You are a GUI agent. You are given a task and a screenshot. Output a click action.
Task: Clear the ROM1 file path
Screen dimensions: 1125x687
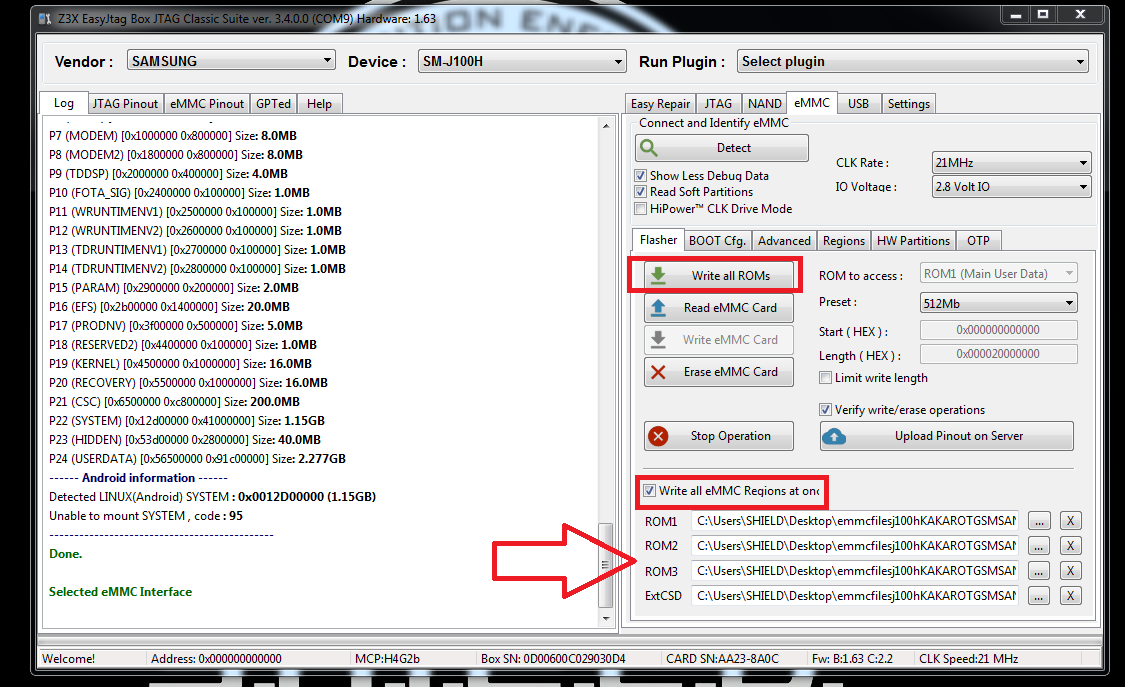pos(1070,521)
